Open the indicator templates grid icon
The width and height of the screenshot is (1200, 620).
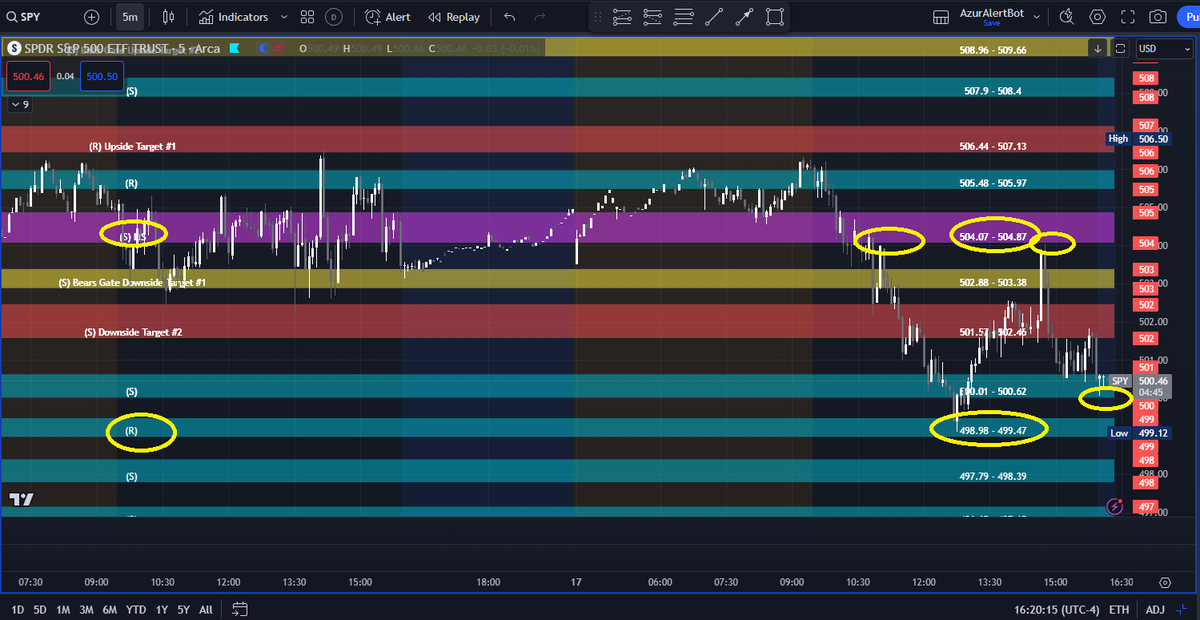coord(308,17)
